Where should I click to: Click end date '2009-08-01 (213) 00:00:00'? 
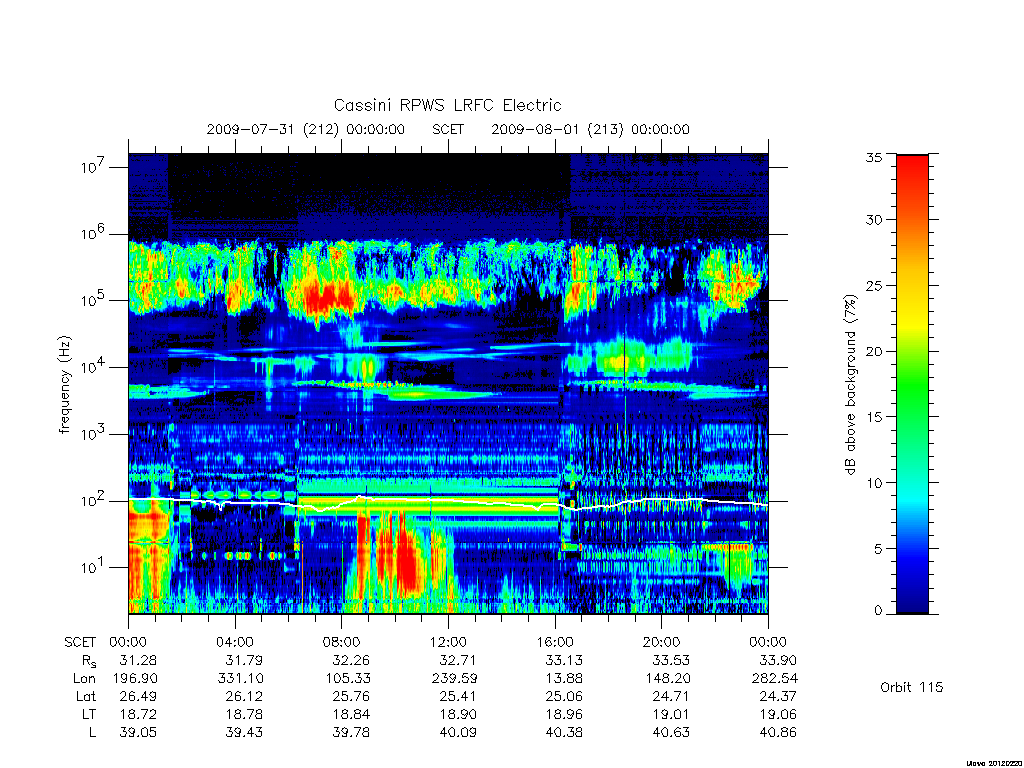click(x=590, y=129)
